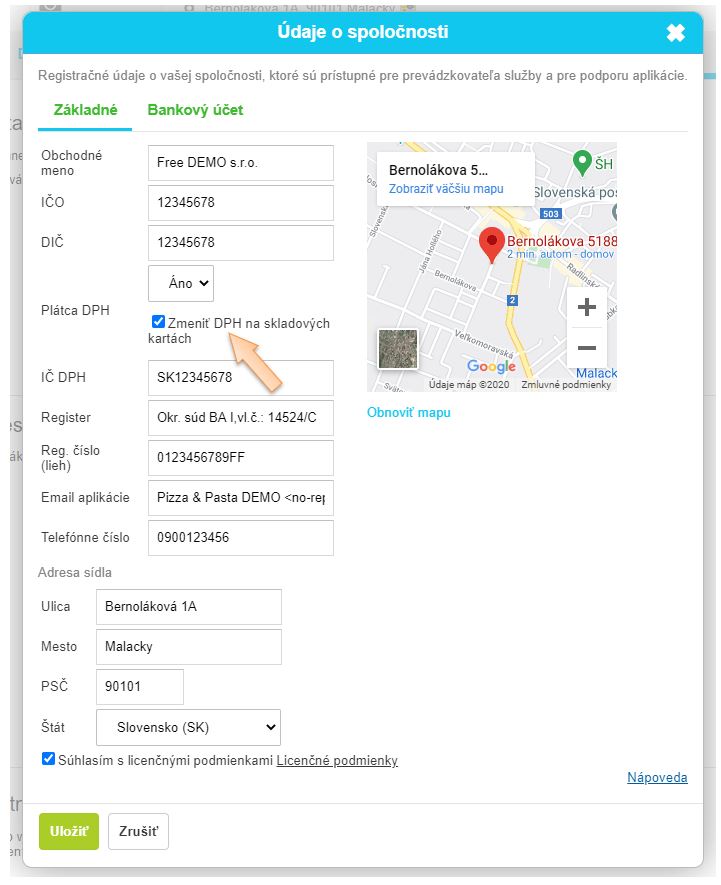Click the Zrušiť cancel button
This screenshot has height=885, width=721.
point(138,831)
